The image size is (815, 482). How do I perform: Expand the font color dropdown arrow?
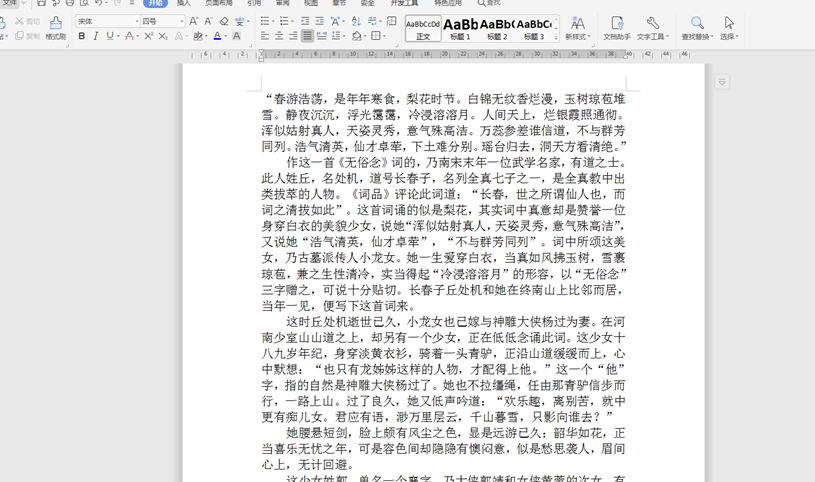pyautogui.click(x=226, y=36)
